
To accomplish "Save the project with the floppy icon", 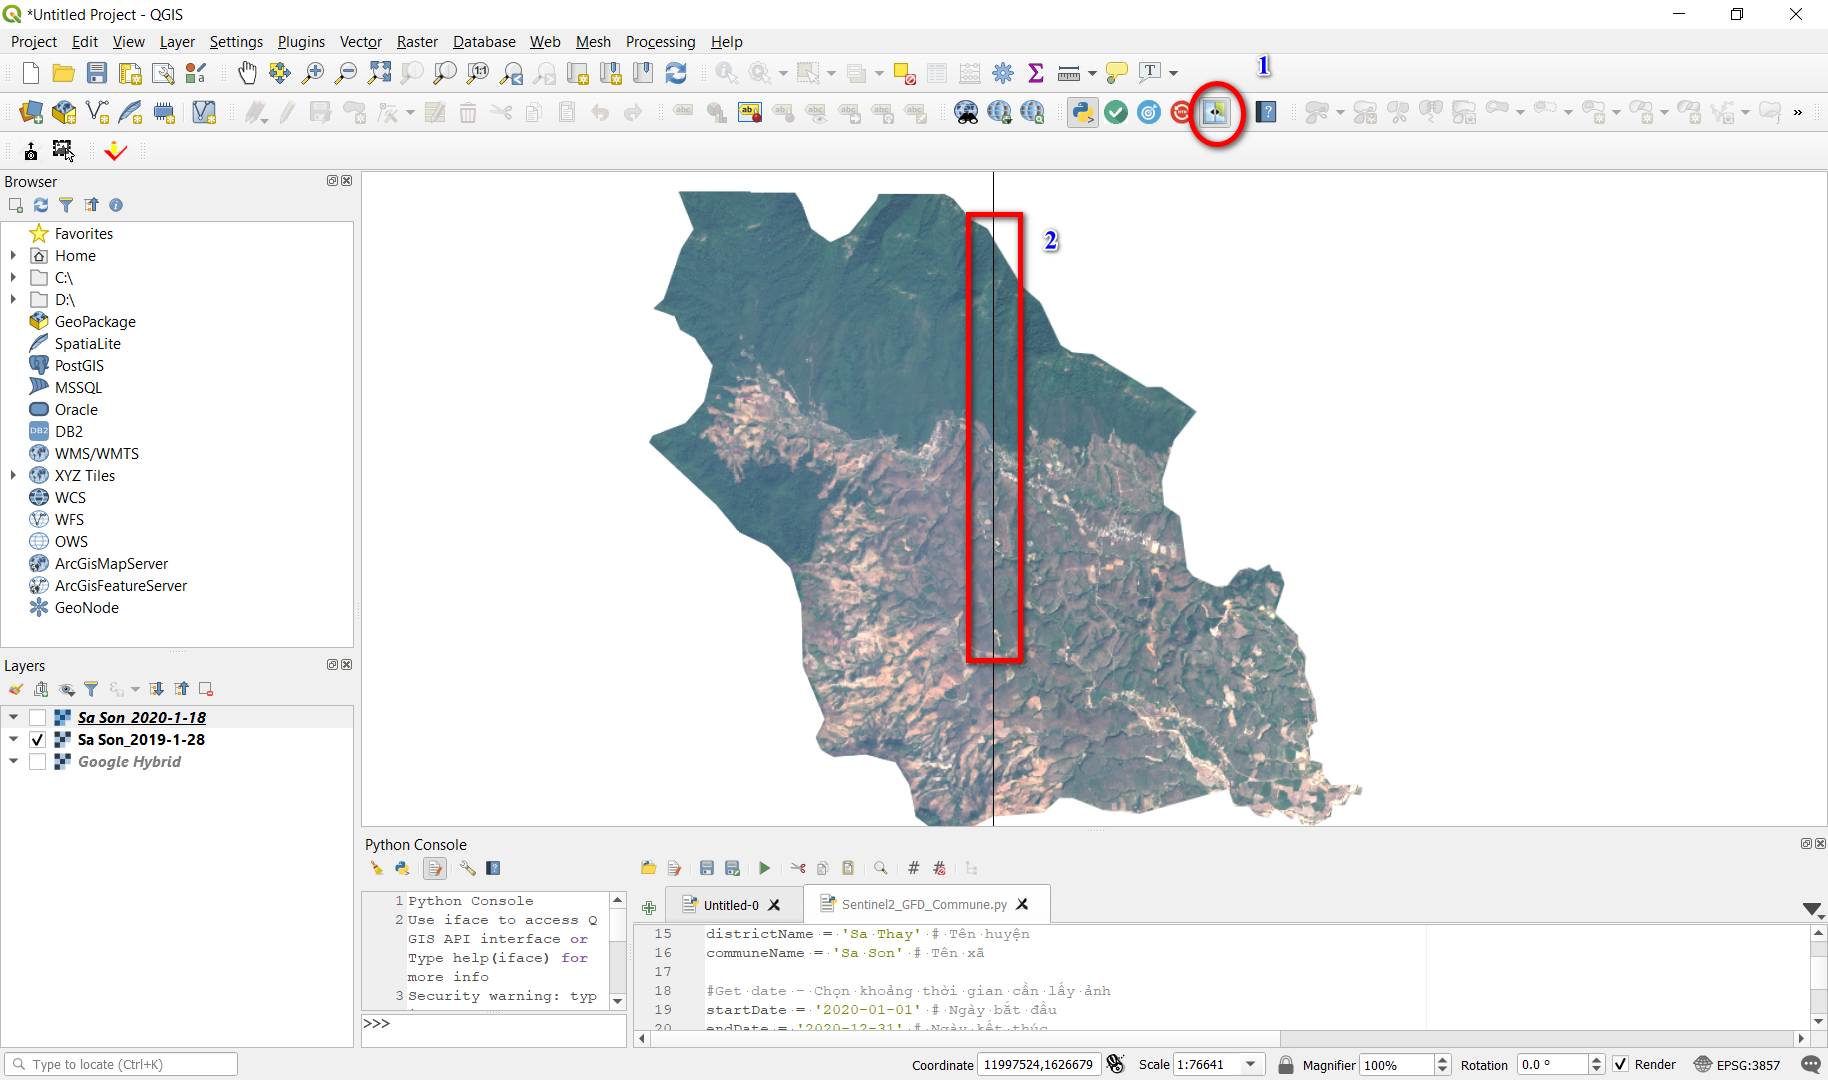I will pos(97,73).
